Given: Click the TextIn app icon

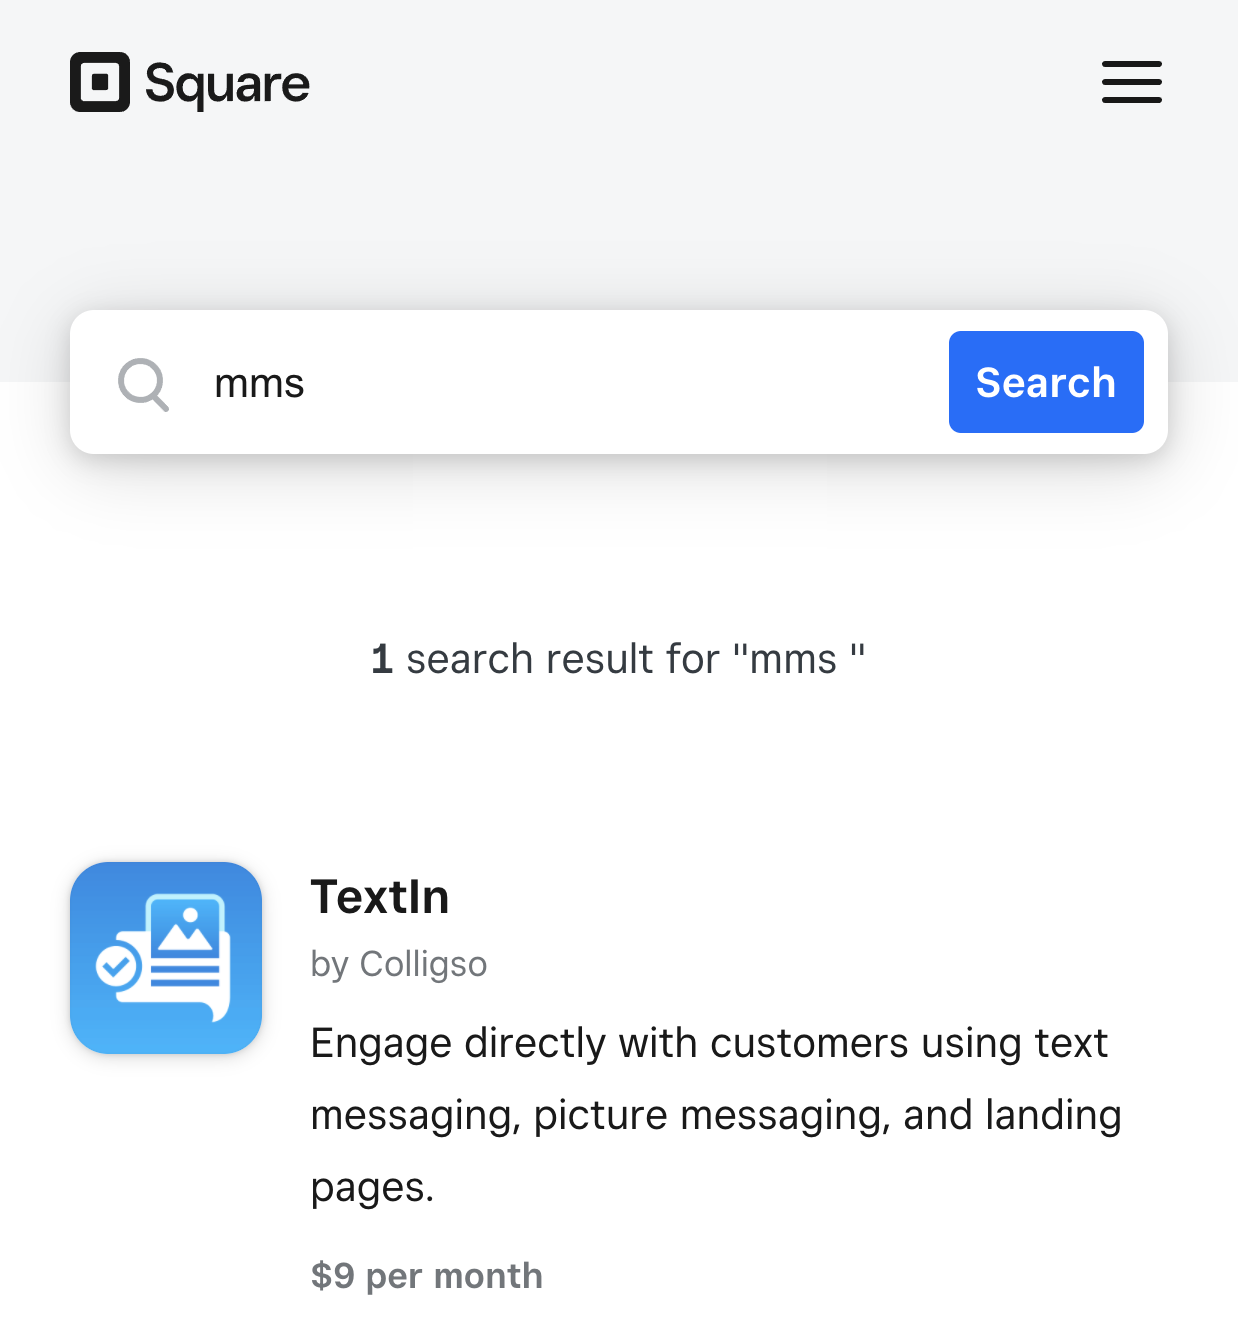Looking at the screenshot, I should pos(166,958).
